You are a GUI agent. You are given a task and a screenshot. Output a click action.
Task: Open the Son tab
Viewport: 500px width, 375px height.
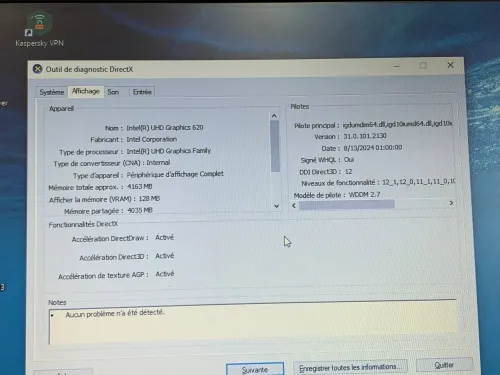[x=113, y=92]
